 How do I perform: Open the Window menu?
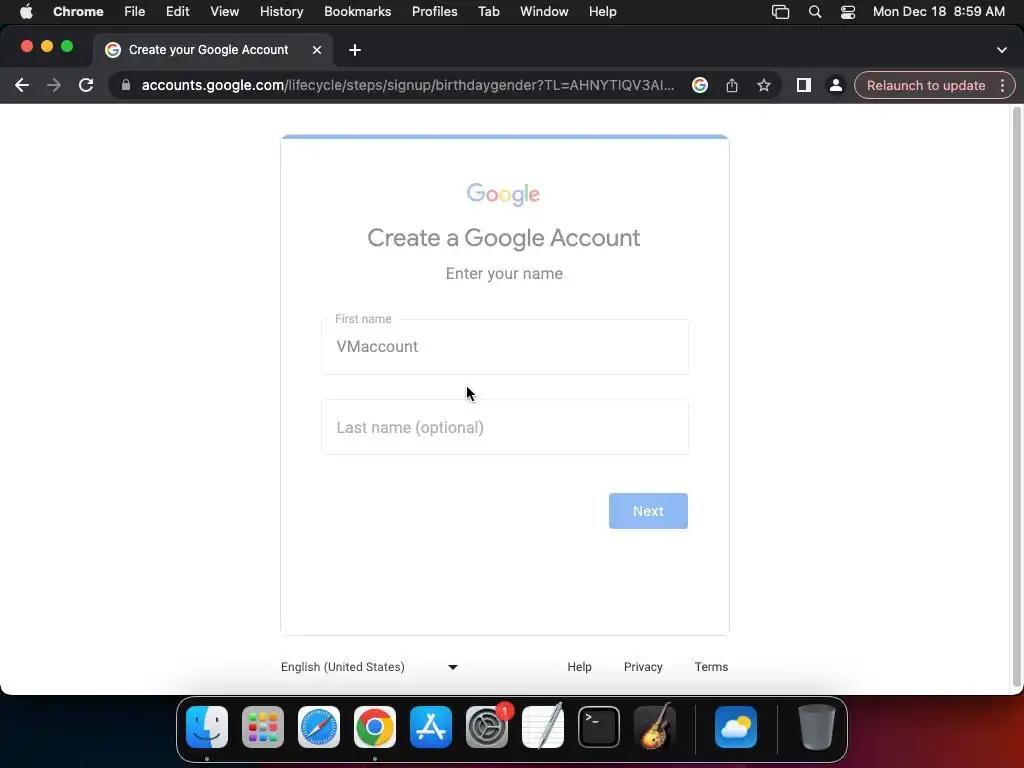point(544,12)
